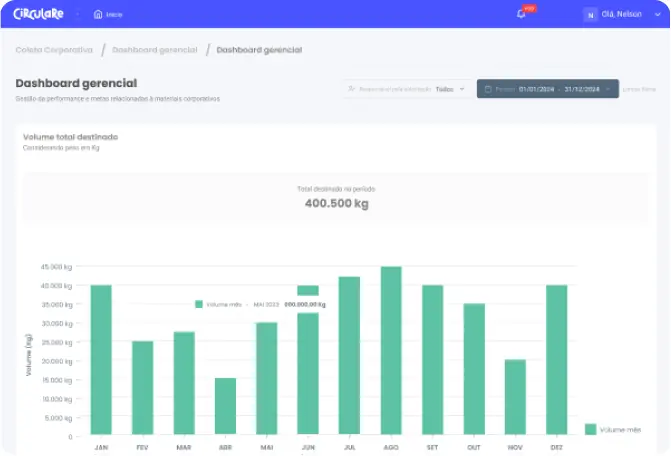Select the start date 01/01/2024
The image size is (671, 456).
(x=537, y=89)
